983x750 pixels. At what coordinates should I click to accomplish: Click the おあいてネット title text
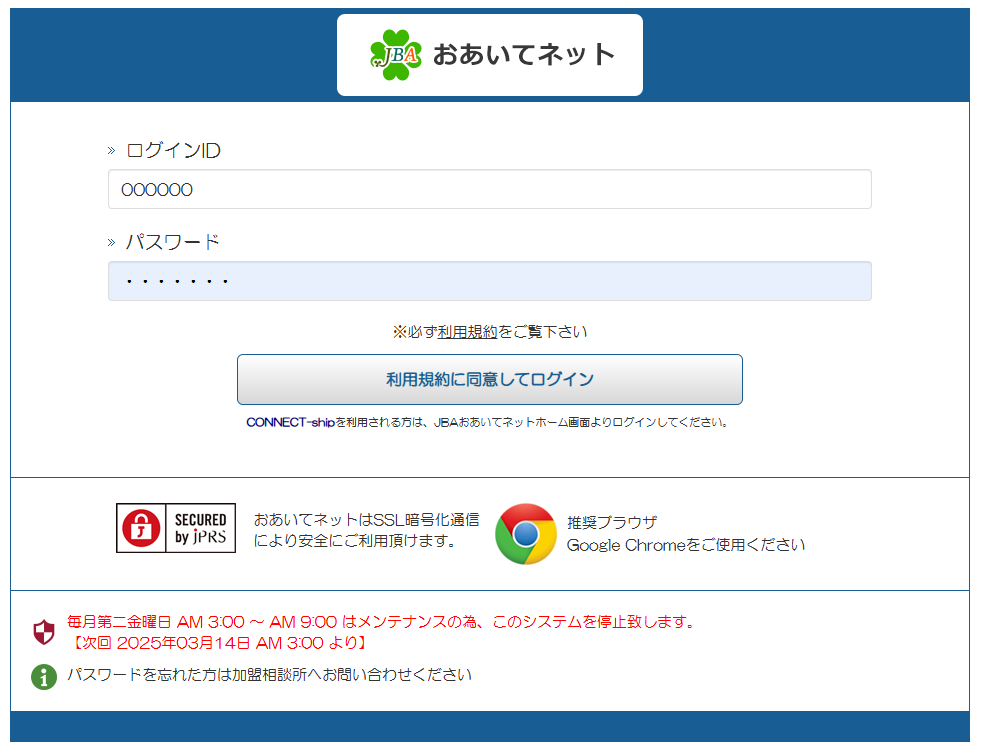(523, 54)
